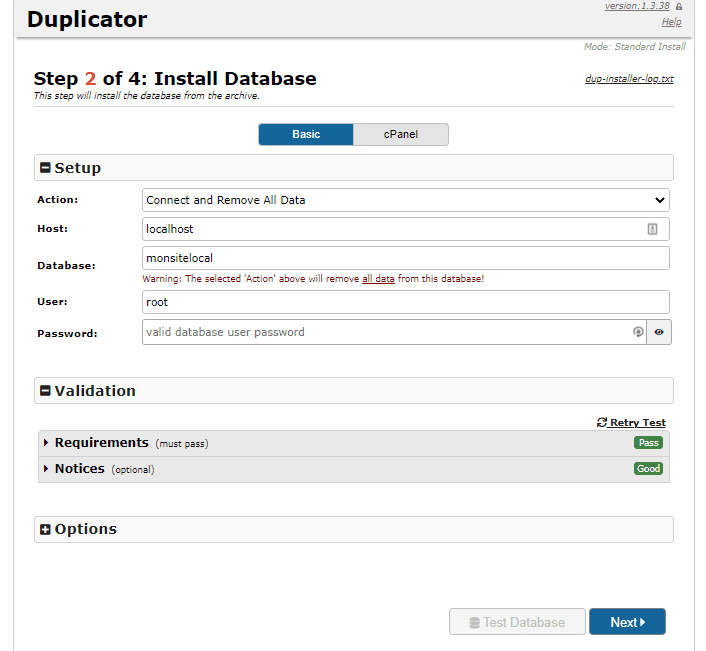This screenshot has width=706, height=651.
Task: Expand the Options section plus icon
Action: (45, 529)
